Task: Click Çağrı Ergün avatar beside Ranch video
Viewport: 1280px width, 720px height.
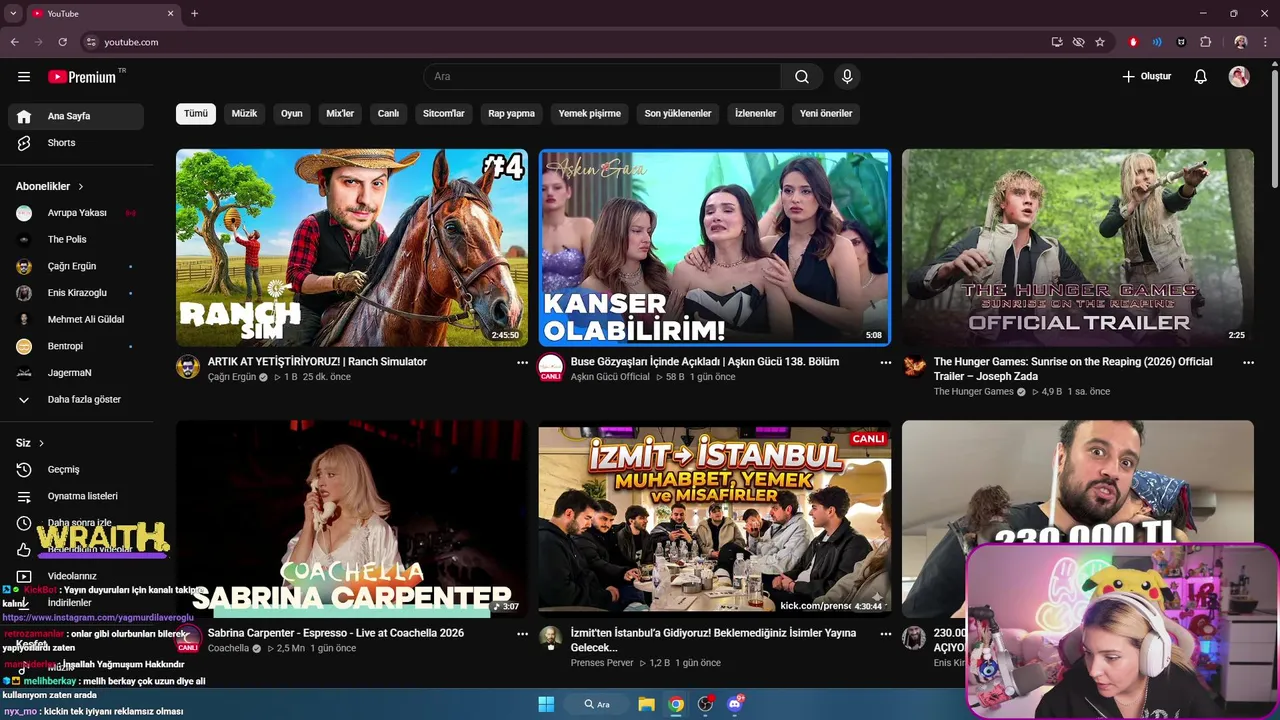Action: tap(188, 367)
